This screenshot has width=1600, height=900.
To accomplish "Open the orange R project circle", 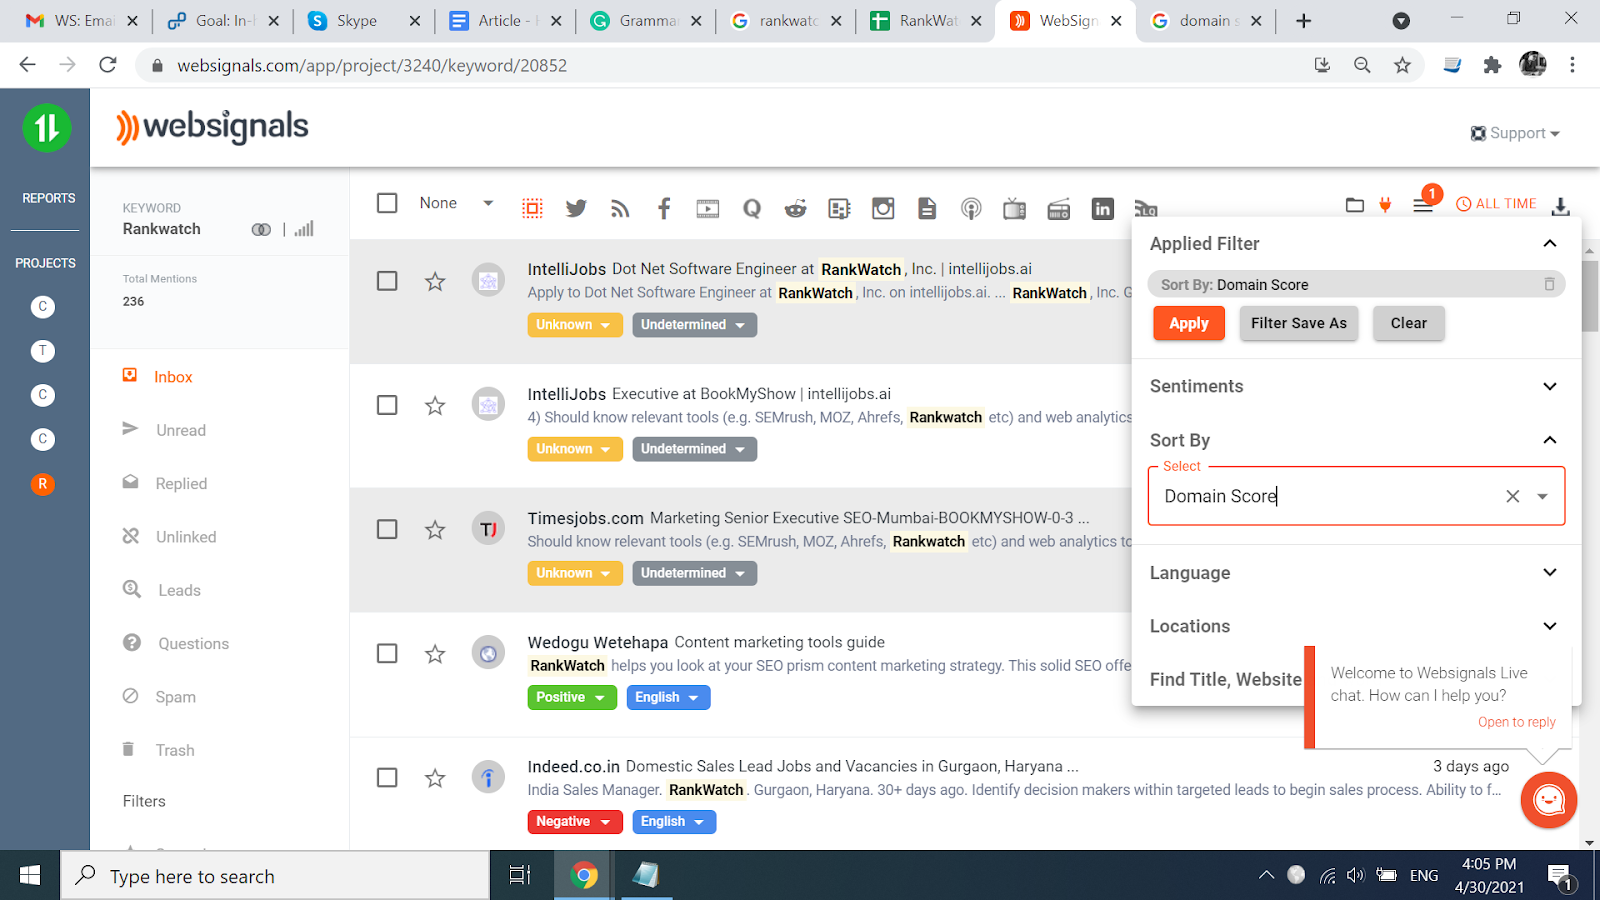I will pyautogui.click(x=42, y=484).
